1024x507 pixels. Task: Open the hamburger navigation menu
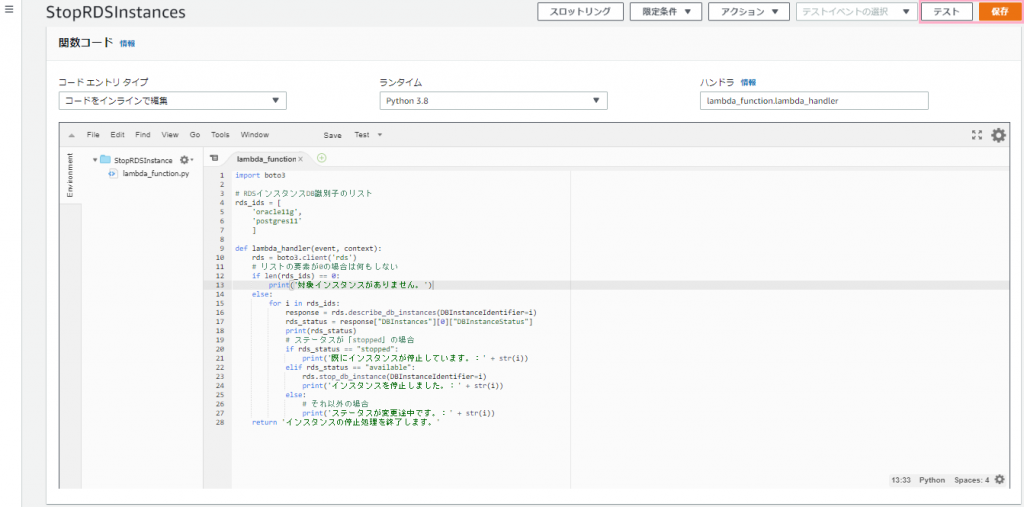9,11
